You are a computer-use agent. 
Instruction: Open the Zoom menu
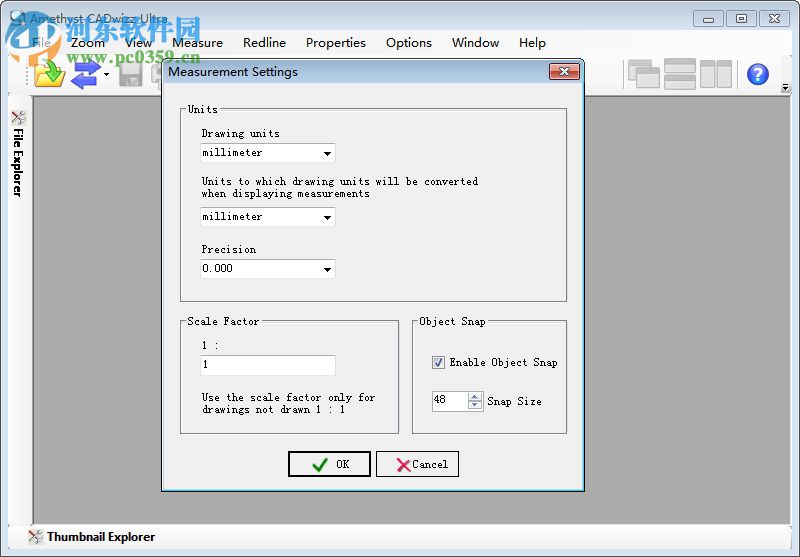pos(88,43)
